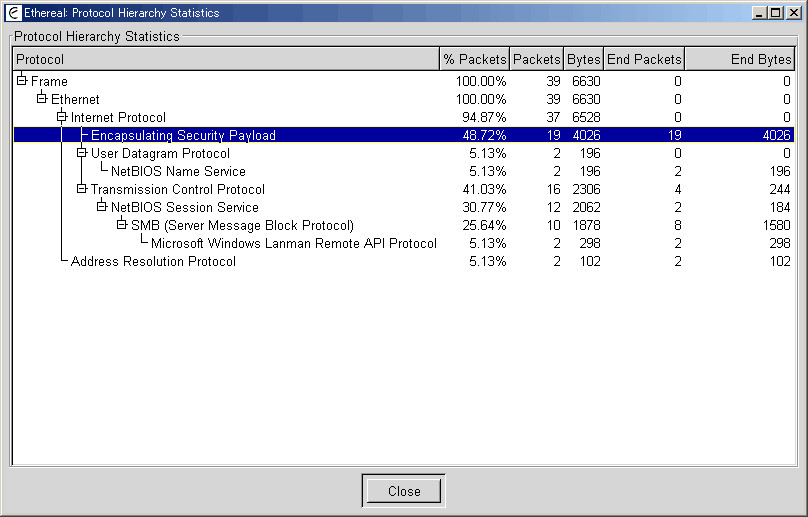Click the End Packets column header
This screenshot has height=517, width=808.
[x=644, y=59]
